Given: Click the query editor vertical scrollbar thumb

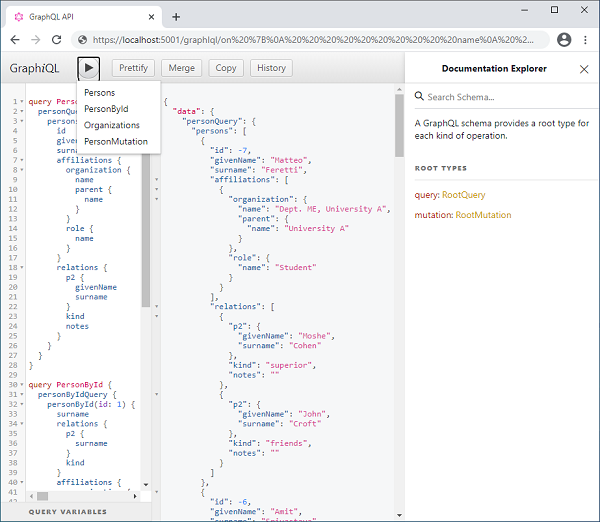Looking at the screenshot, I should tap(145, 230).
